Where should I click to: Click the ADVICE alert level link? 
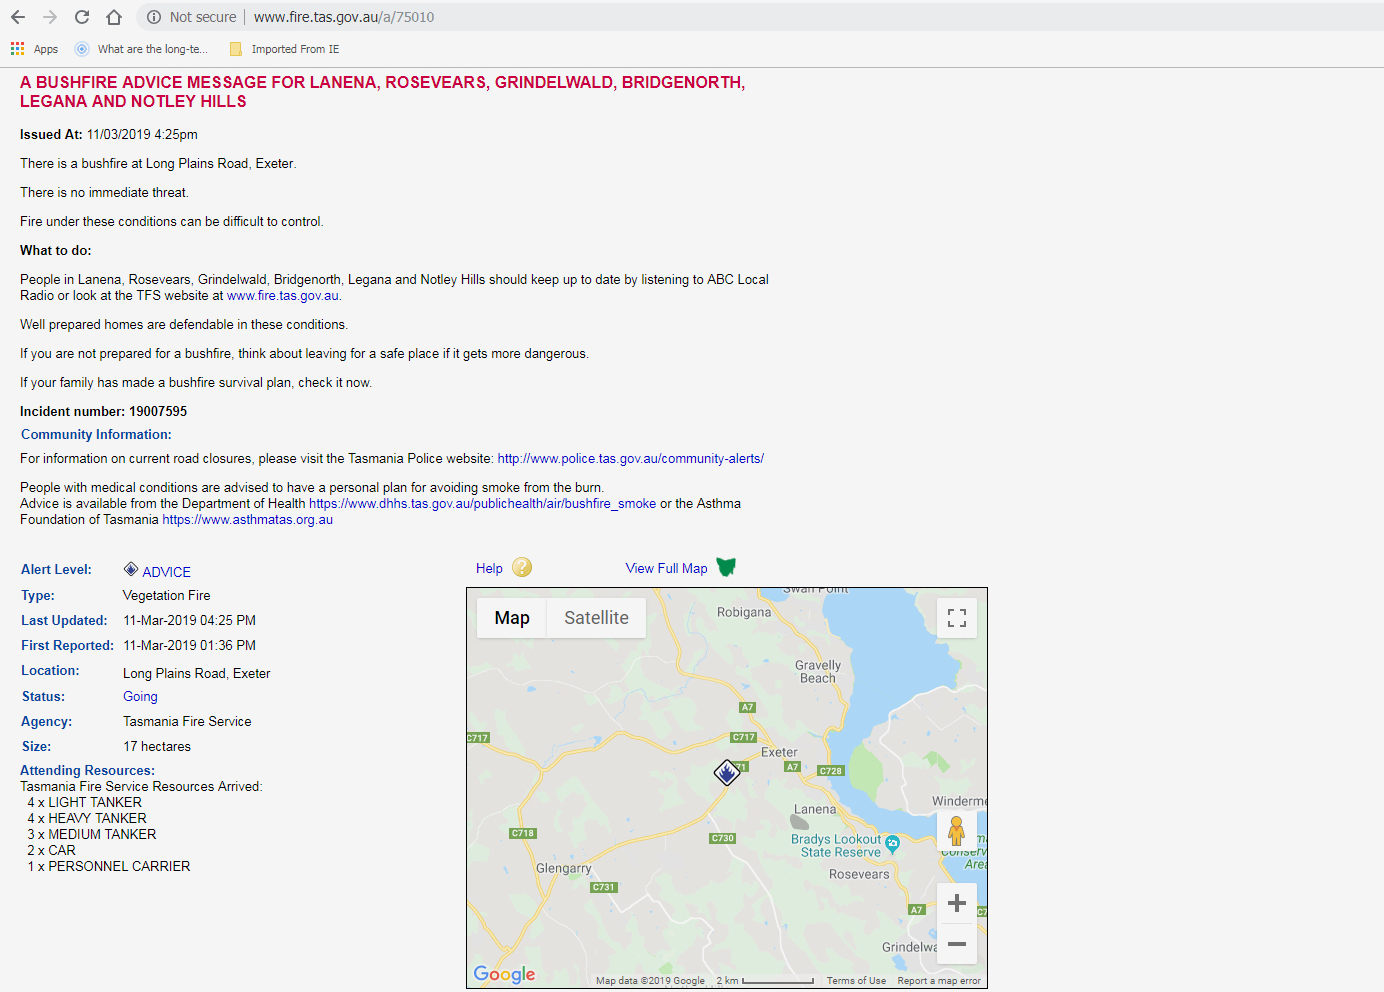pyautogui.click(x=166, y=572)
